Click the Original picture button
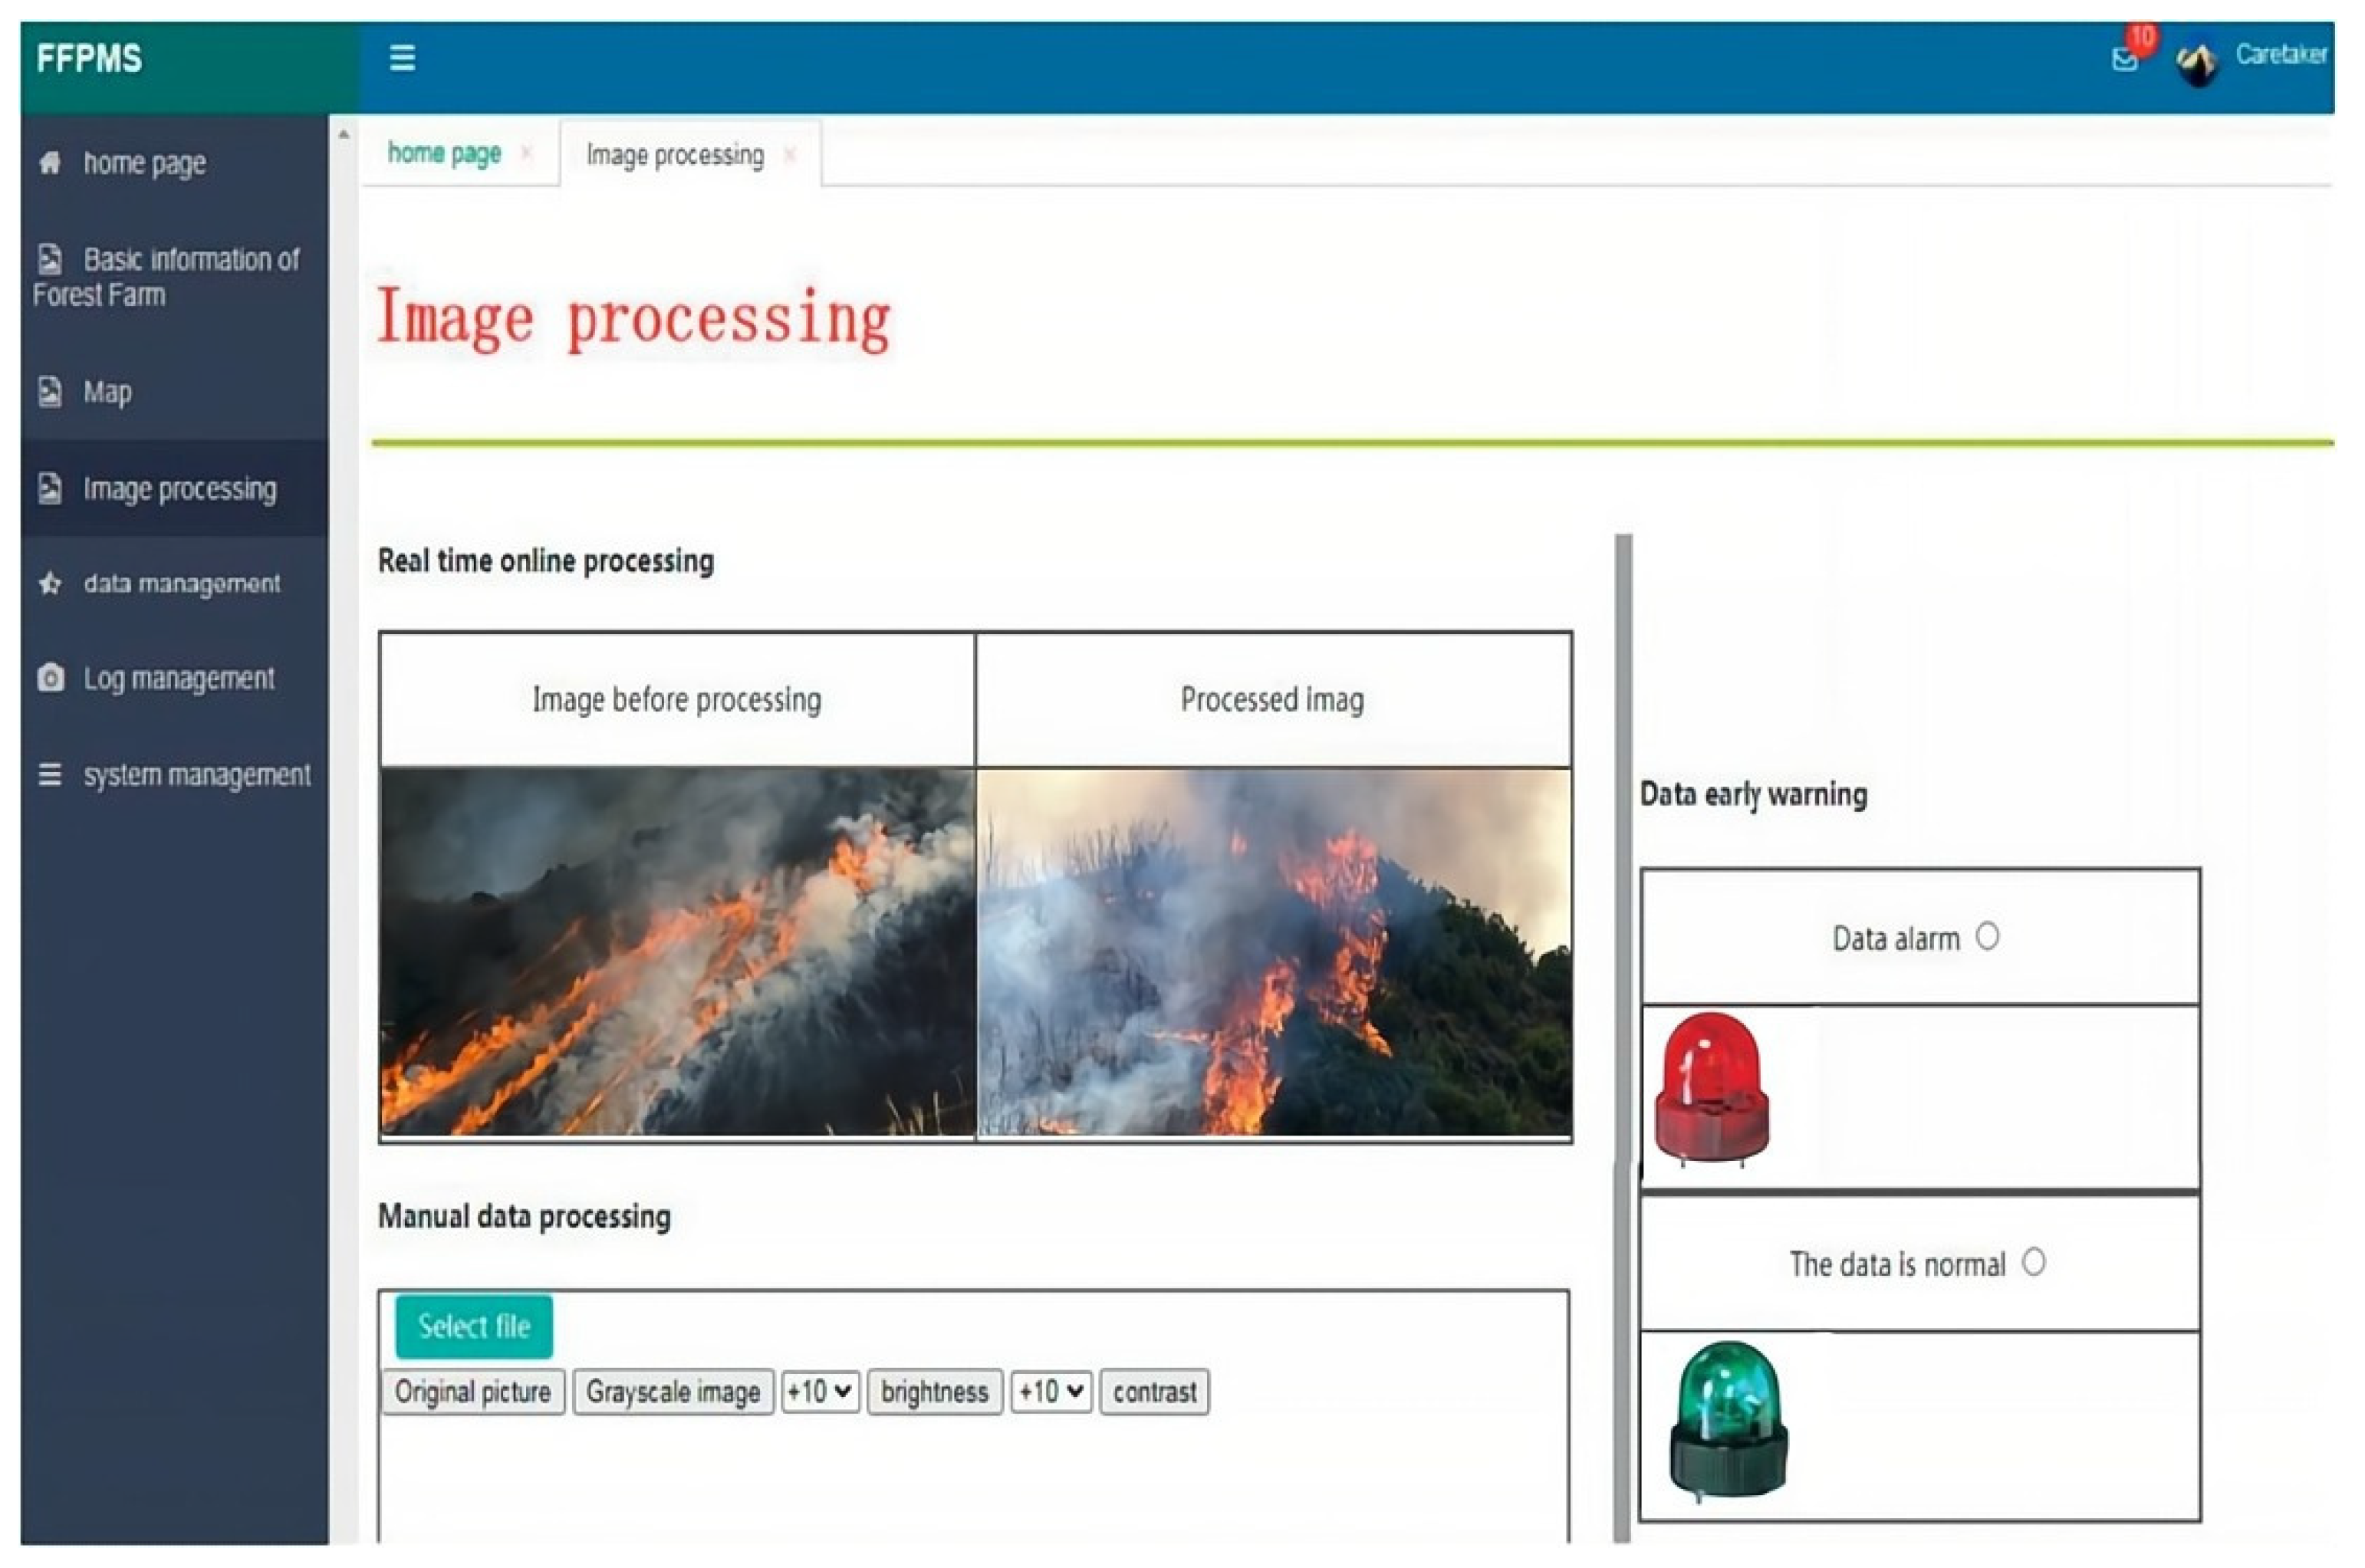 coord(473,1391)
